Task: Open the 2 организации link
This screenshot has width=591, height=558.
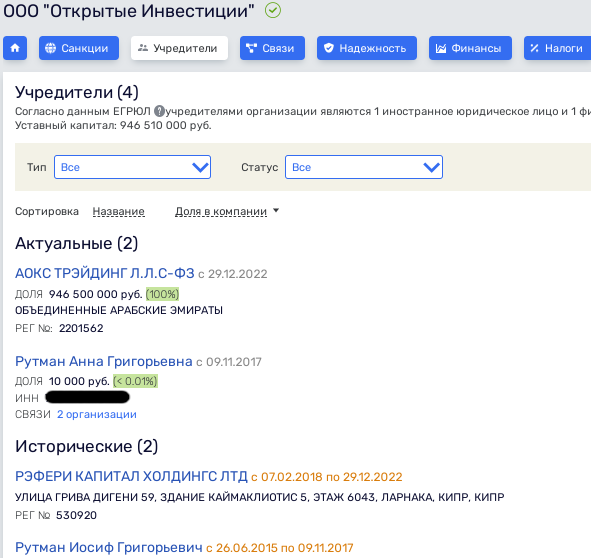Action: (97, 414)
